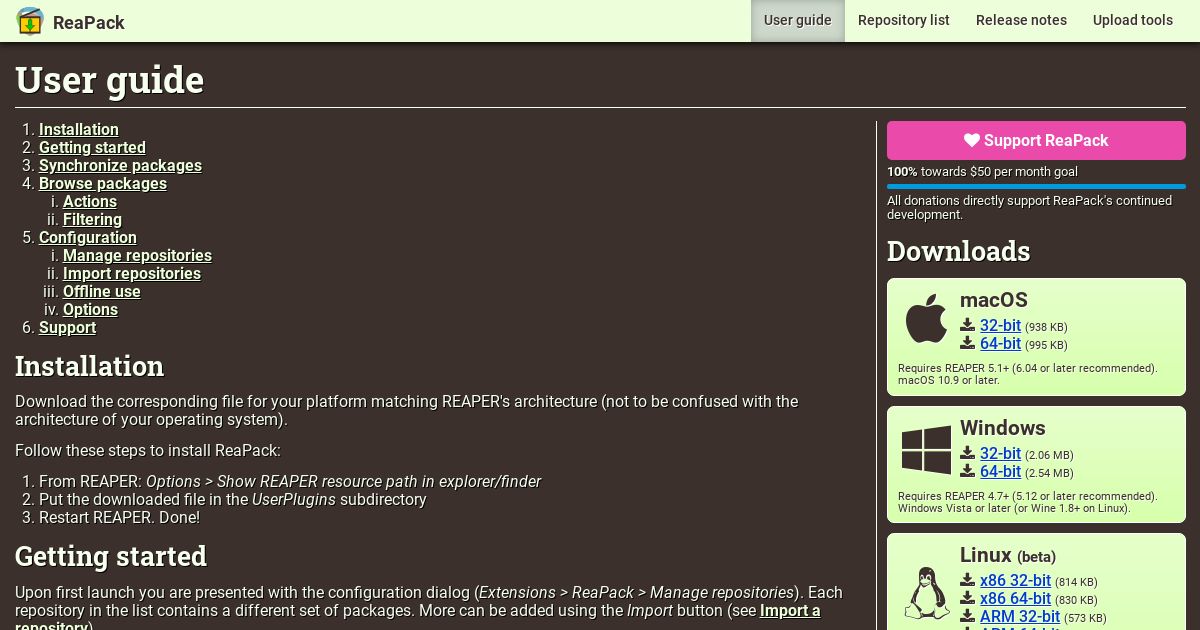Click download arrow beside Linux x86 32-bit
Image resolution: width=1200 pixels, height=630 pixels.
[x=967, y=580]
